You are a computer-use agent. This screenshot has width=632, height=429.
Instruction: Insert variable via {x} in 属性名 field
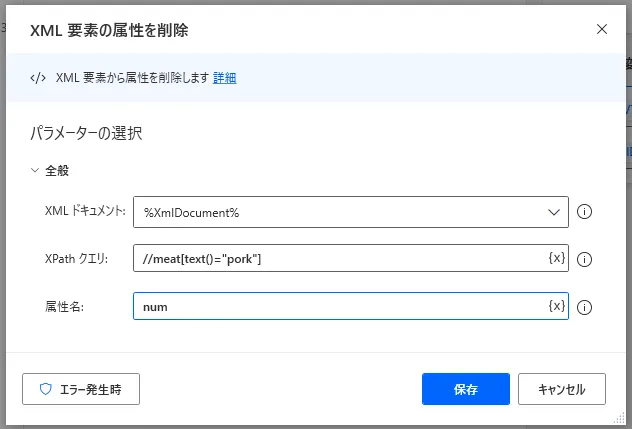pos(557,306)
